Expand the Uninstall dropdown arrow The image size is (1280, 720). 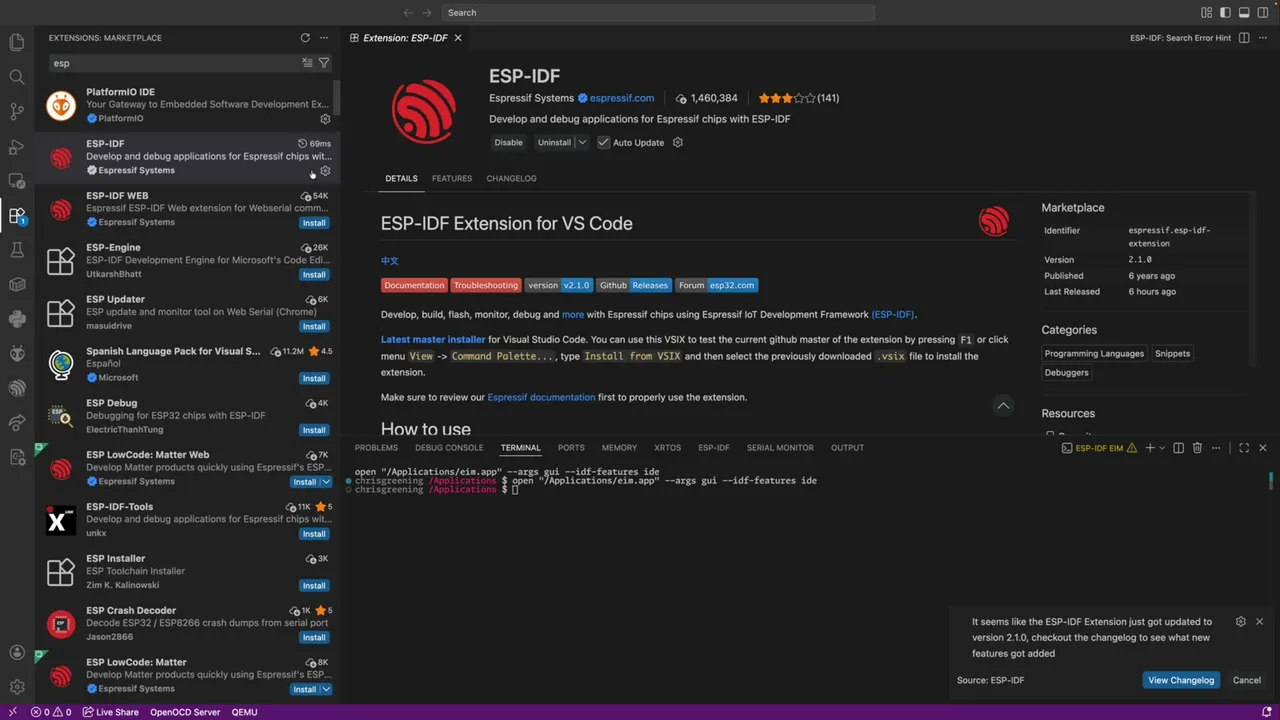tap(582, 142)
